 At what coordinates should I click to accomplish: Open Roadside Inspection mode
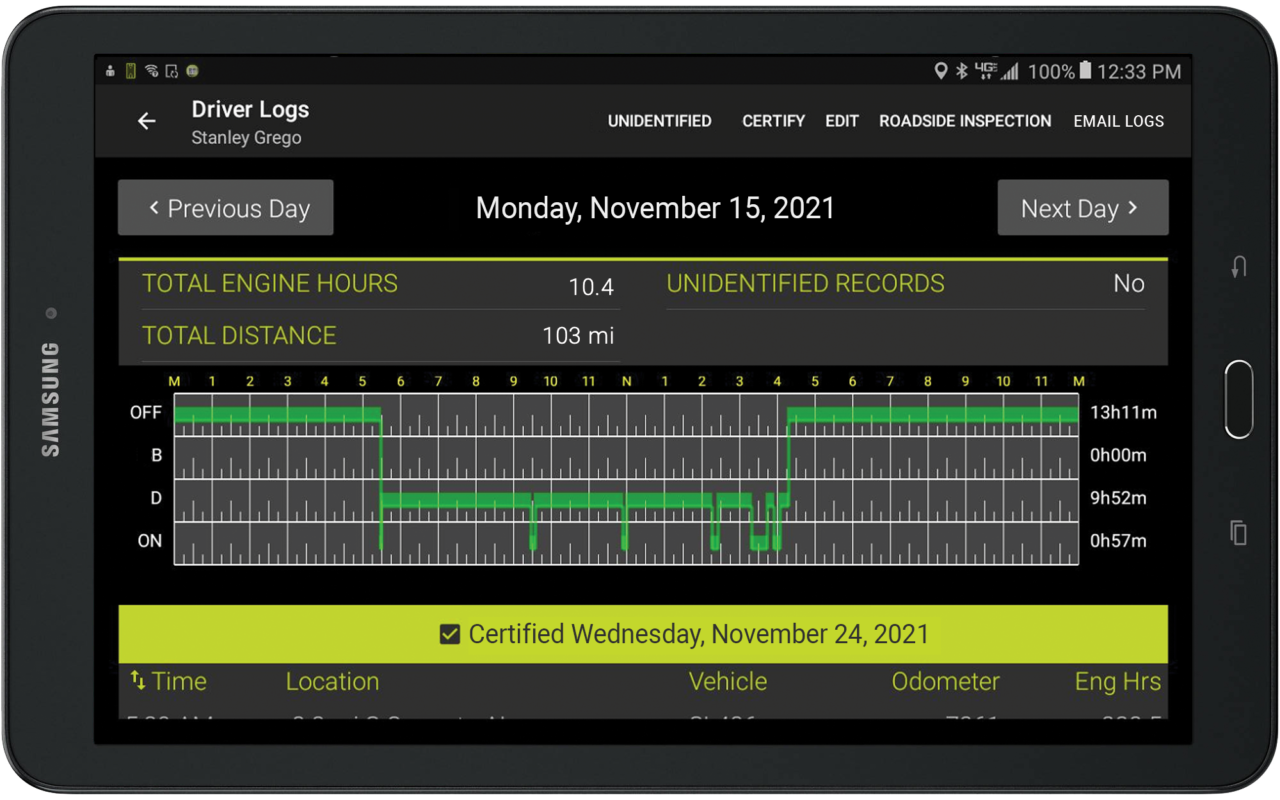coord(965,121)
